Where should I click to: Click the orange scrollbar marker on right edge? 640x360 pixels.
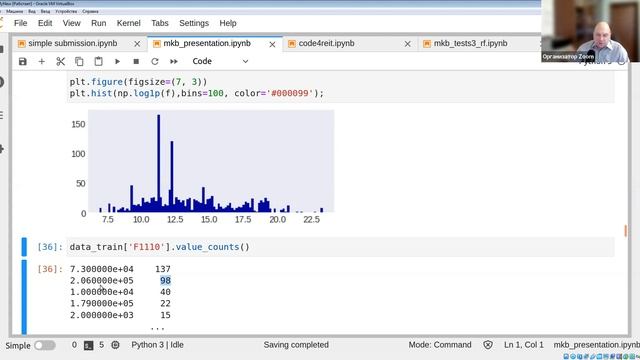[625, 231]
